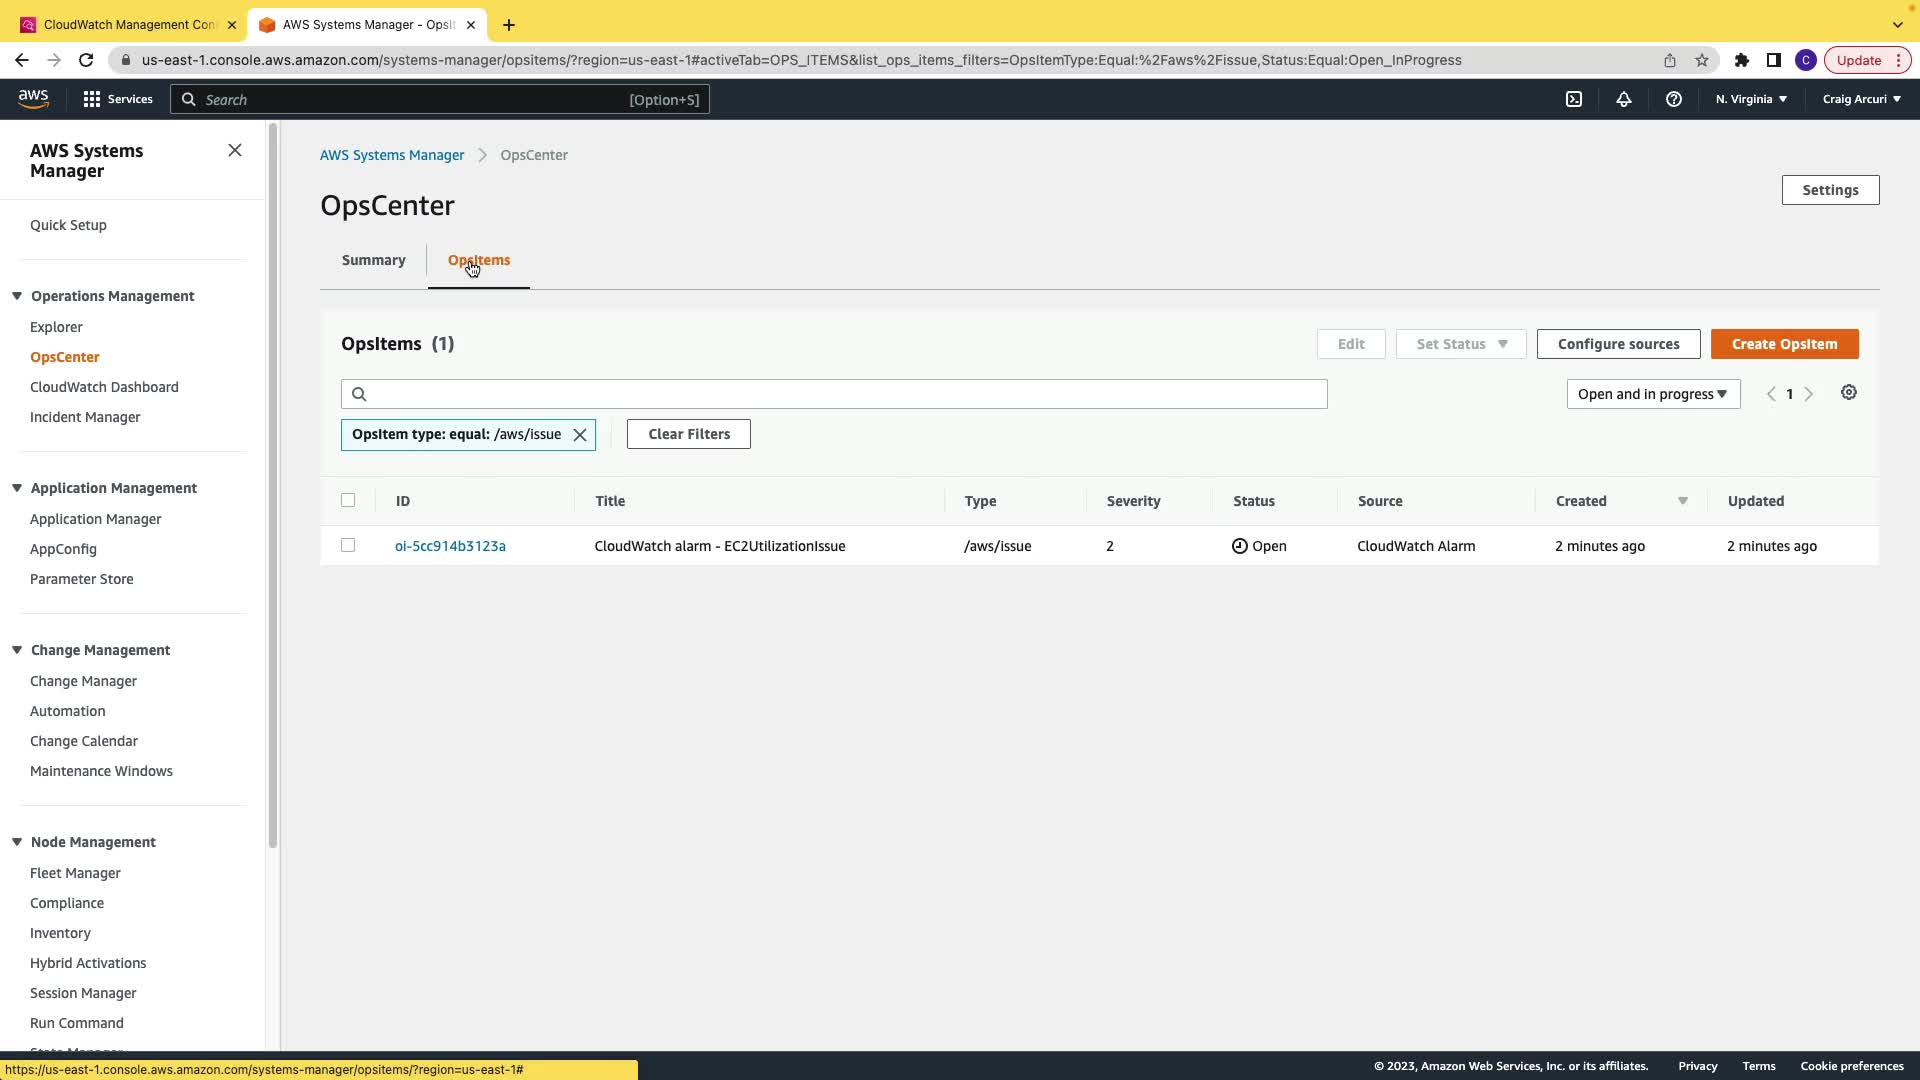Screen dimensions: 1920x1080
Task: Select all OpsItems with header checkbox
Action: pos(348,500)
